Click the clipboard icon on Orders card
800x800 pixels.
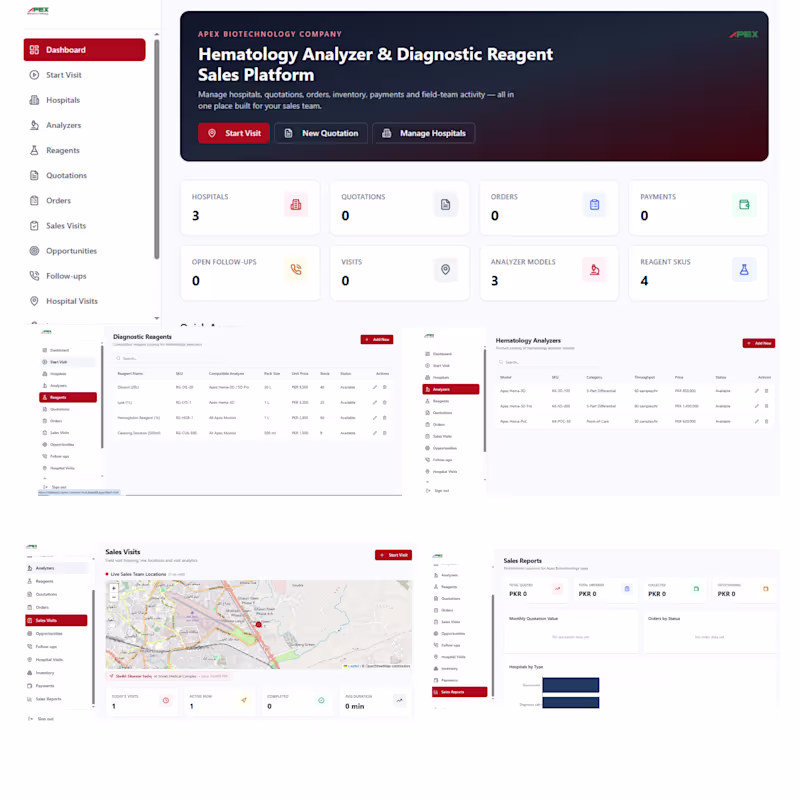click(x=594, y=205)
